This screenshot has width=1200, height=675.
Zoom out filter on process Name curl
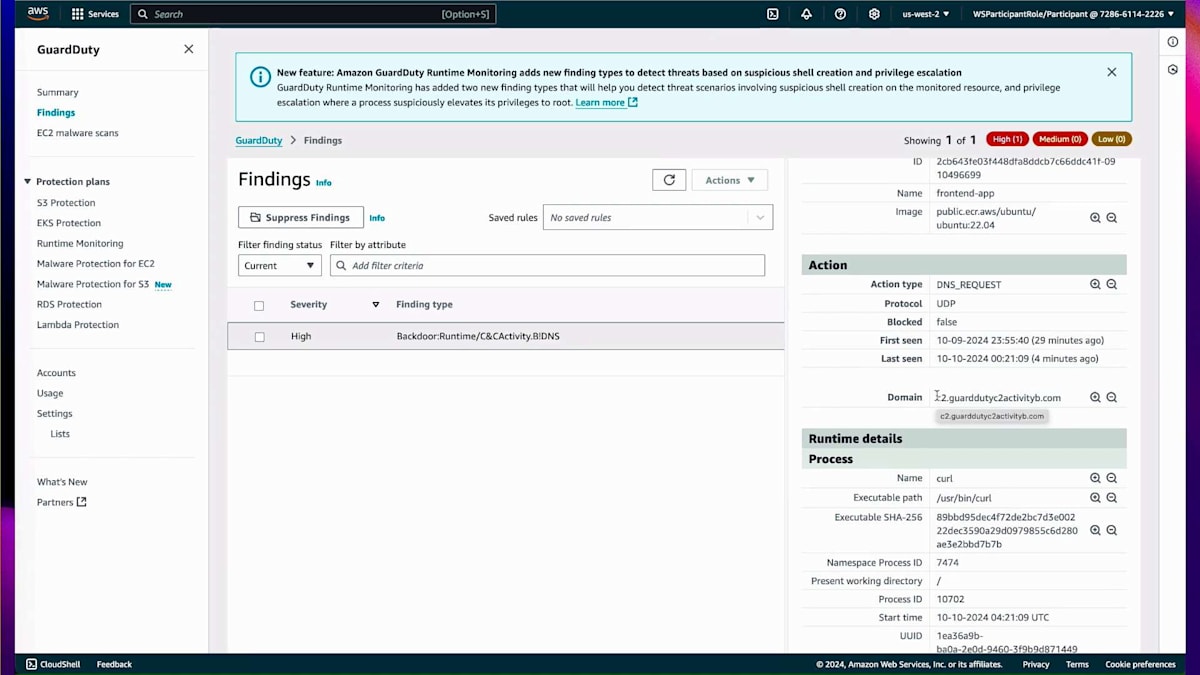tap(1111, 478)
